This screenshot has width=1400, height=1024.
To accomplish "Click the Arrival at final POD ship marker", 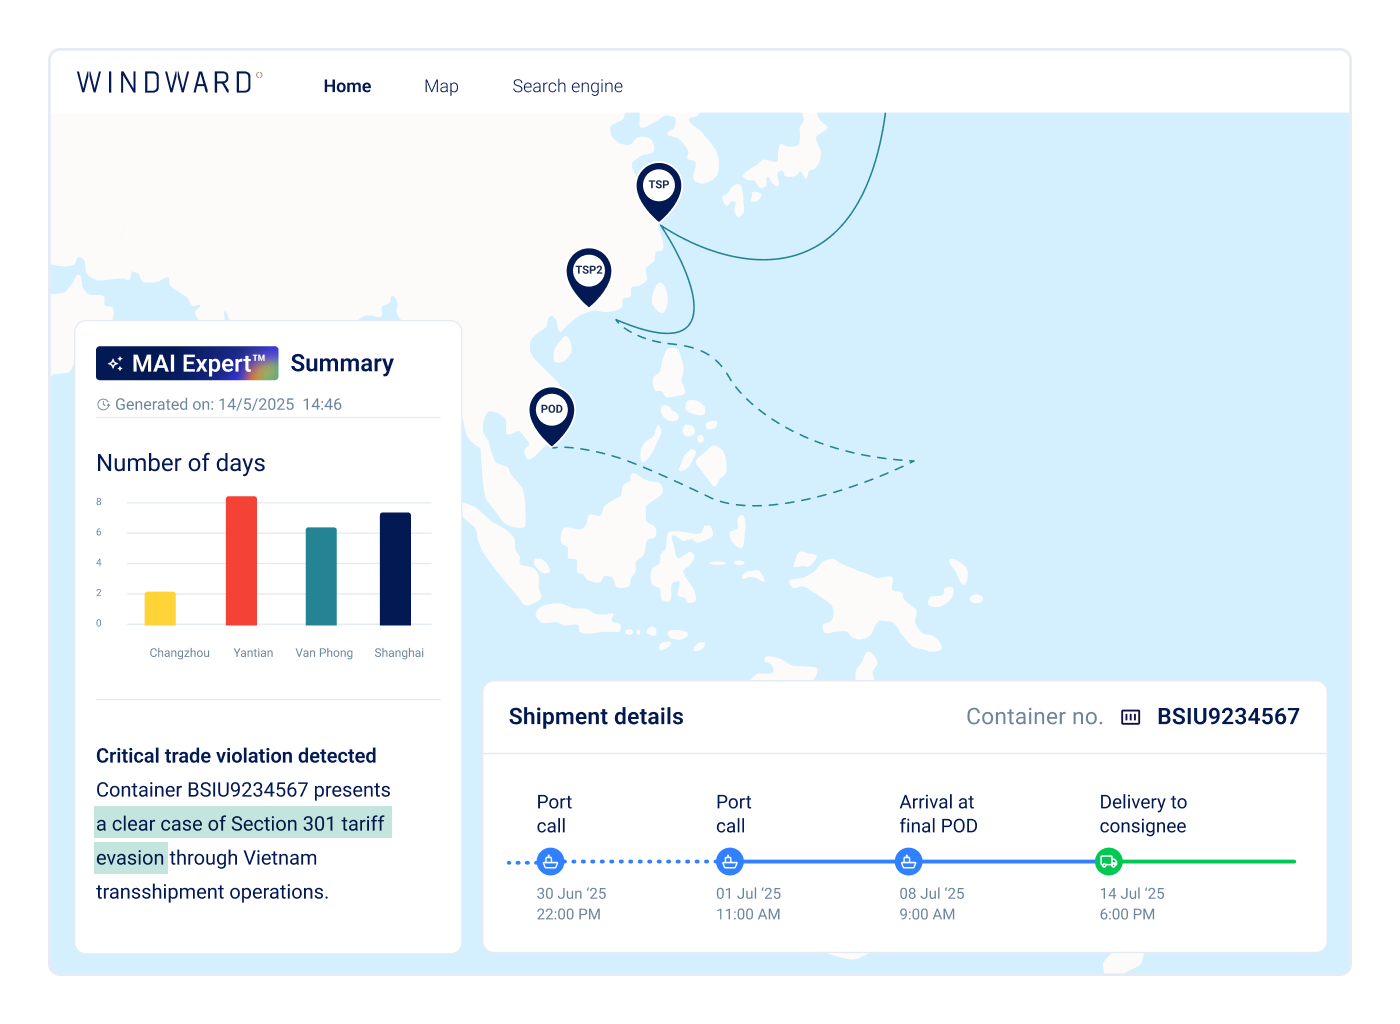I will click(x=908, y=861).
